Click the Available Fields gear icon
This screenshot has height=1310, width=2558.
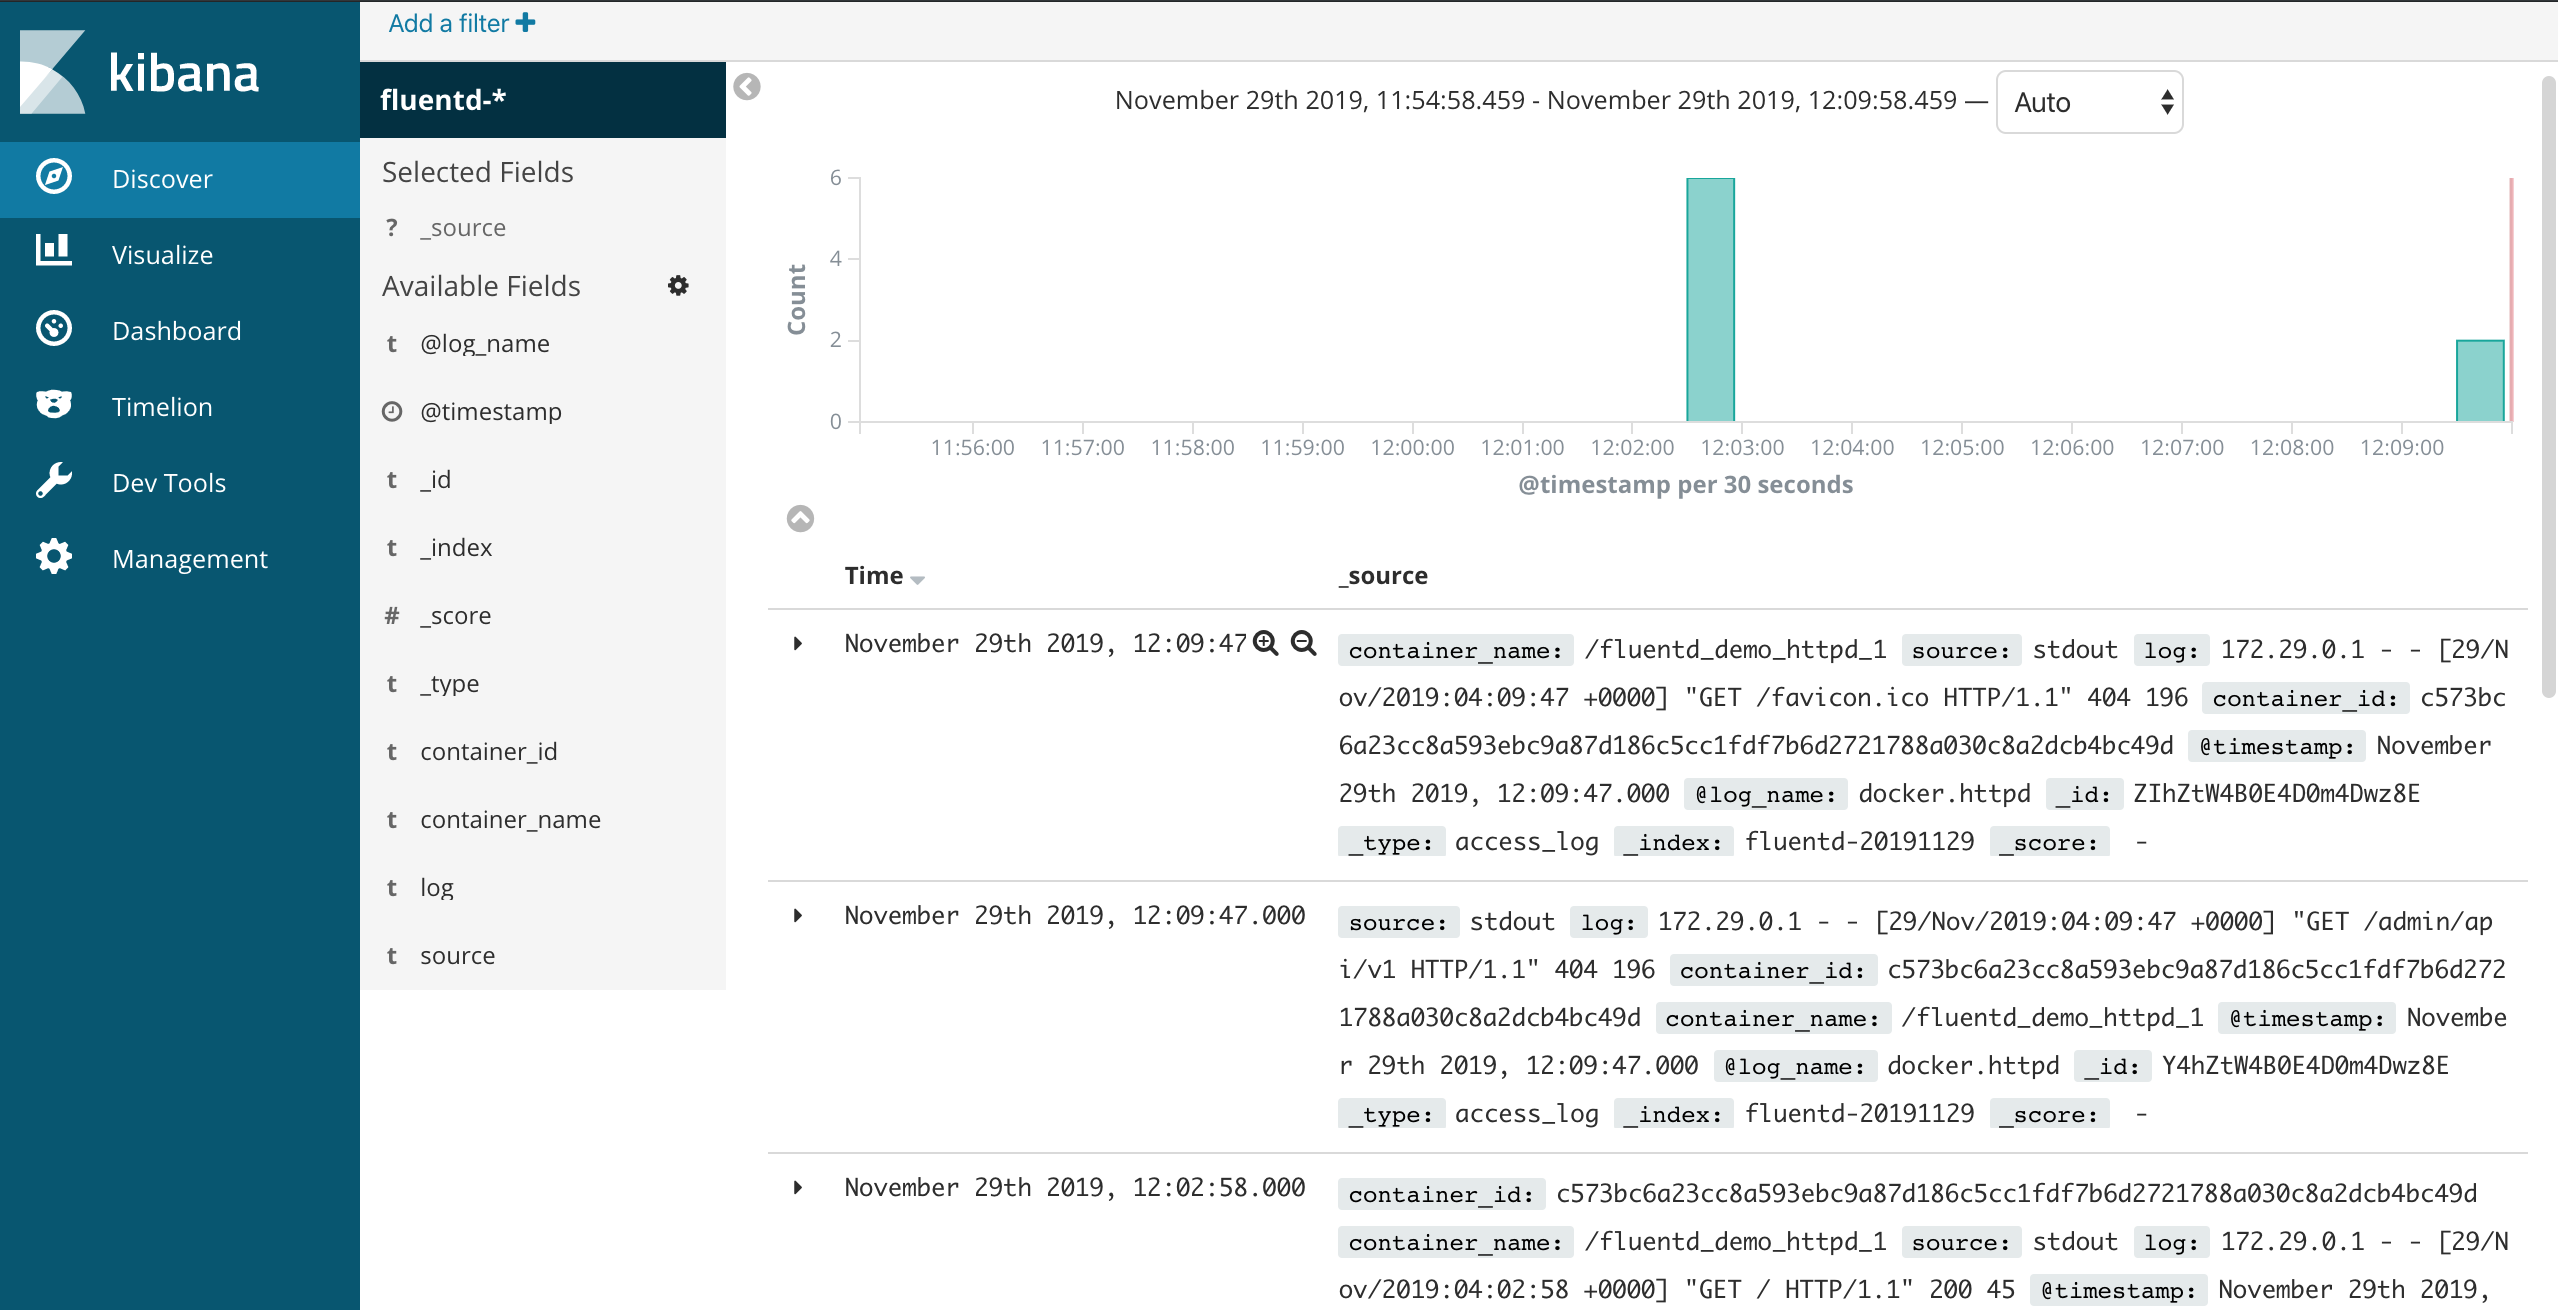(x=678, y=286)
